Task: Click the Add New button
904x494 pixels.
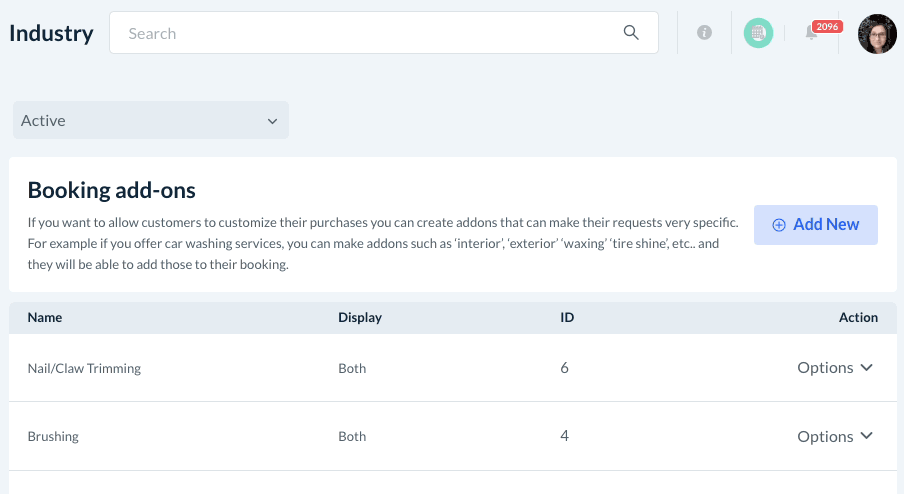Action: tap(816, 225)
